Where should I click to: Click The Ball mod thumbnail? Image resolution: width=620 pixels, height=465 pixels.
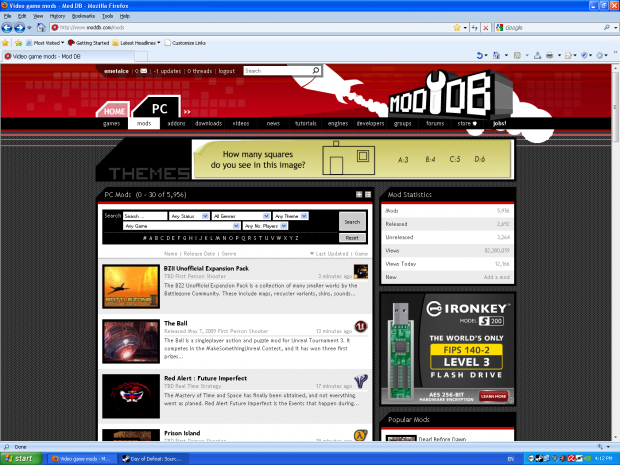pyautogui.click(x=131, y=342)
